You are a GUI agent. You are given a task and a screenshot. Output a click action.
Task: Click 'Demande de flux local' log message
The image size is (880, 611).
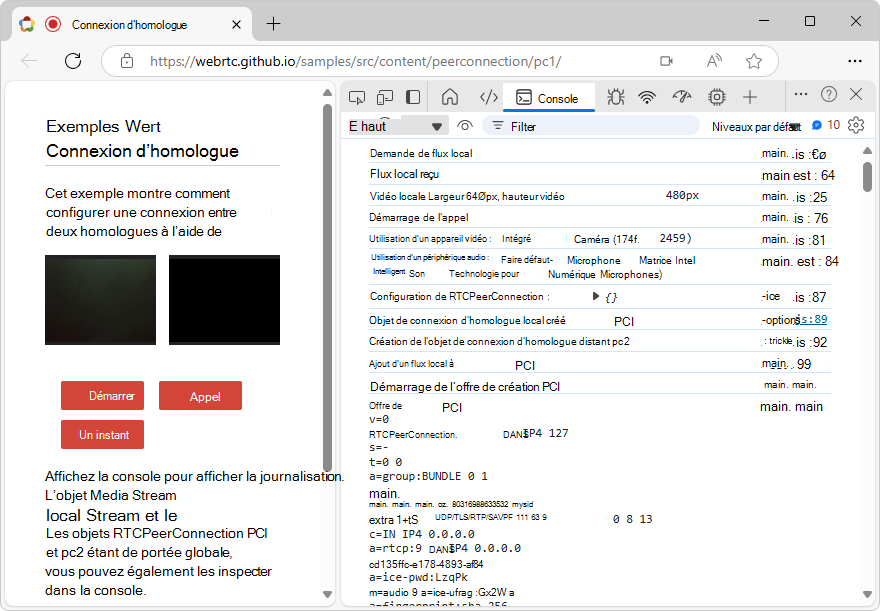(x=421, y=153)
